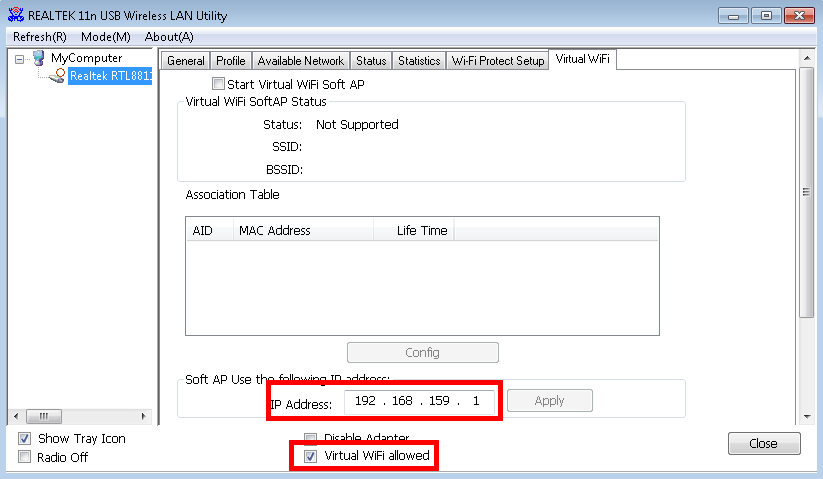Image resolution: width=823 pixels, height=479 pixels.
Task: Open the Wi-Fi Protect Setup tab
Action: click(498, 61)
